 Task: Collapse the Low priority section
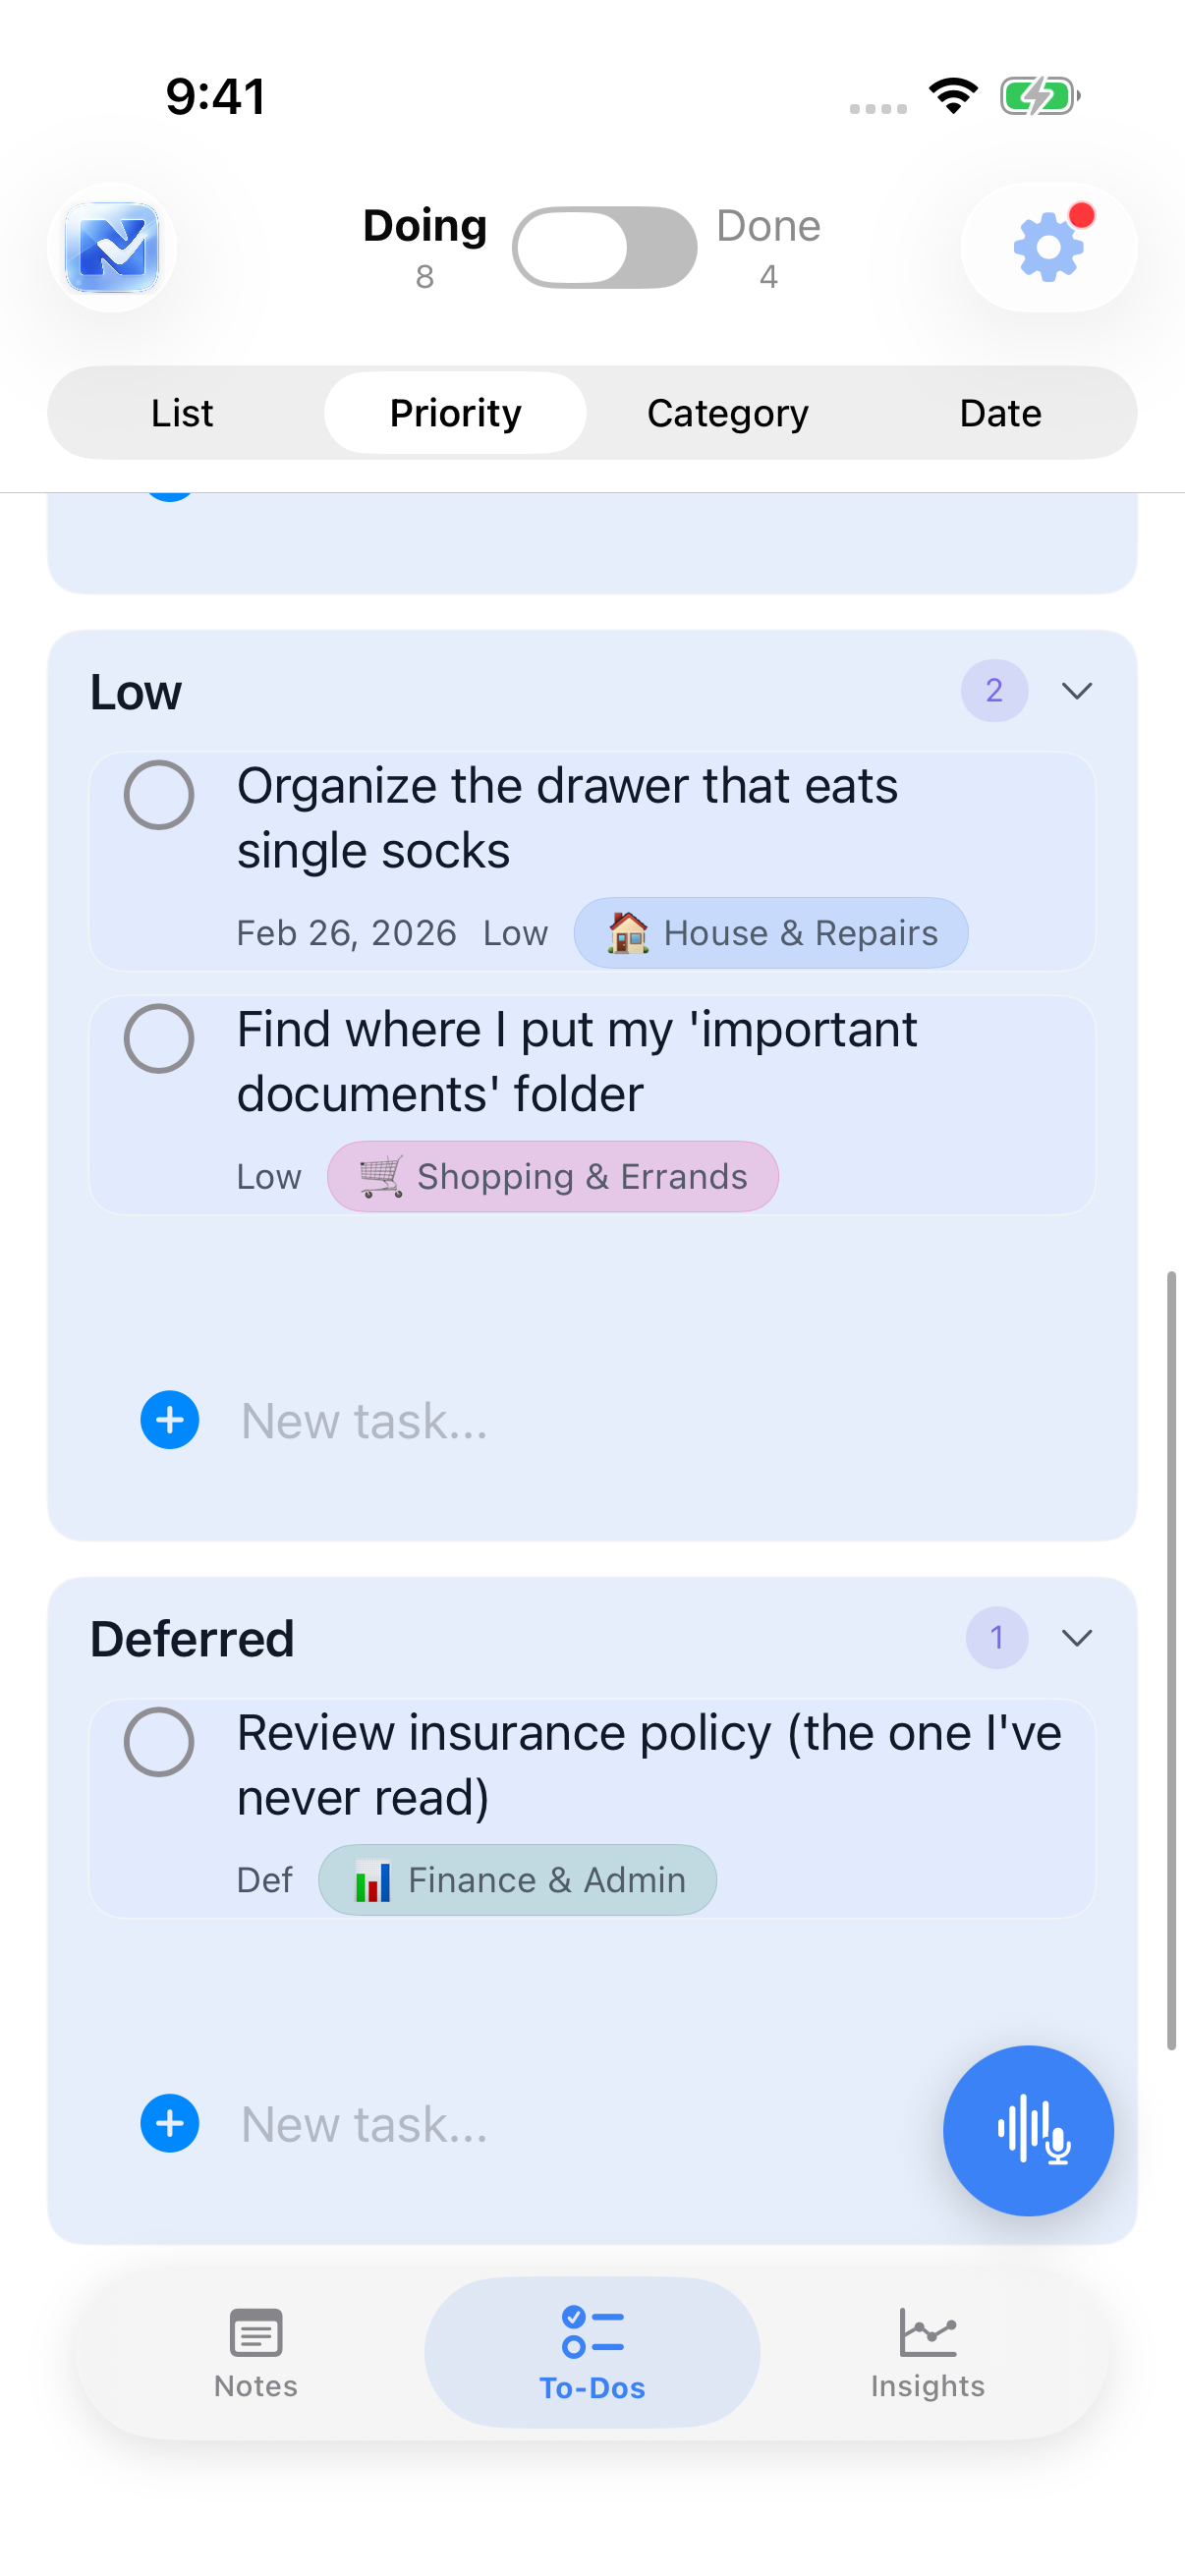(x=1077, y=690)
